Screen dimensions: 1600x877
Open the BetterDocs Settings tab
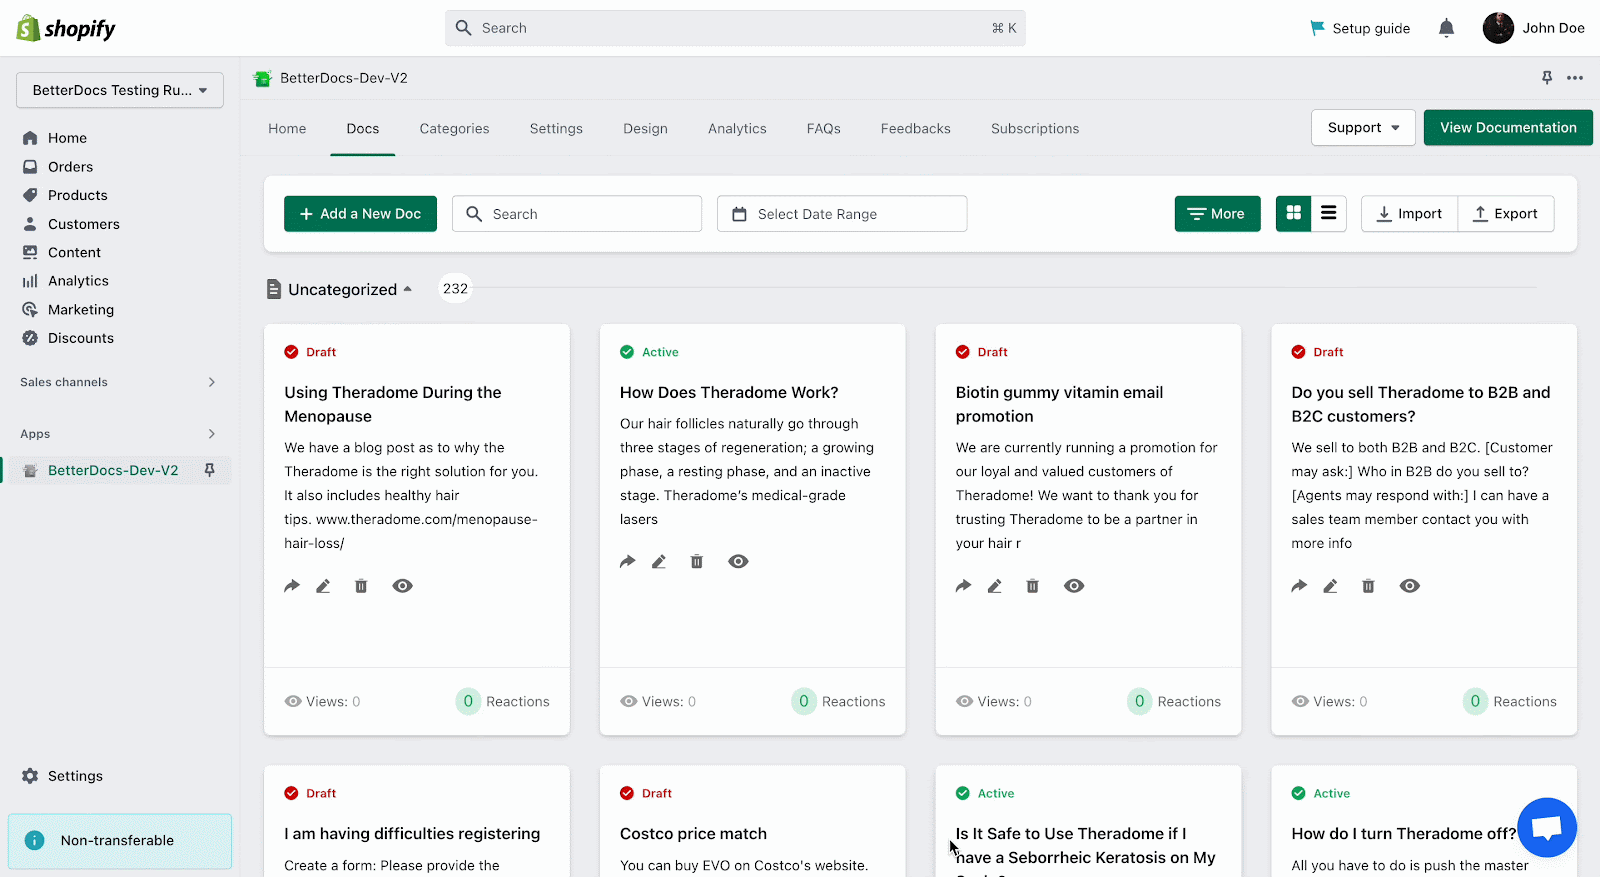(x=556, y=129)
